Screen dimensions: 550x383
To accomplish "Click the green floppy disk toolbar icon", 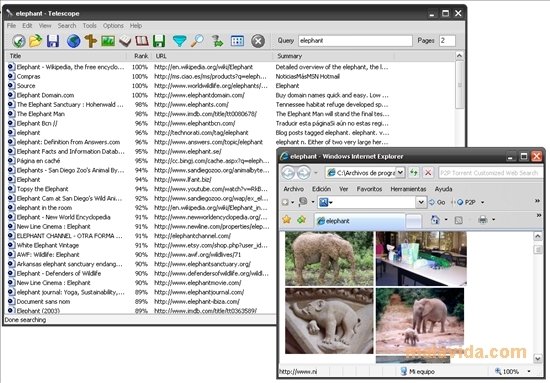I will pyautogui.click(x=159, y=41).
